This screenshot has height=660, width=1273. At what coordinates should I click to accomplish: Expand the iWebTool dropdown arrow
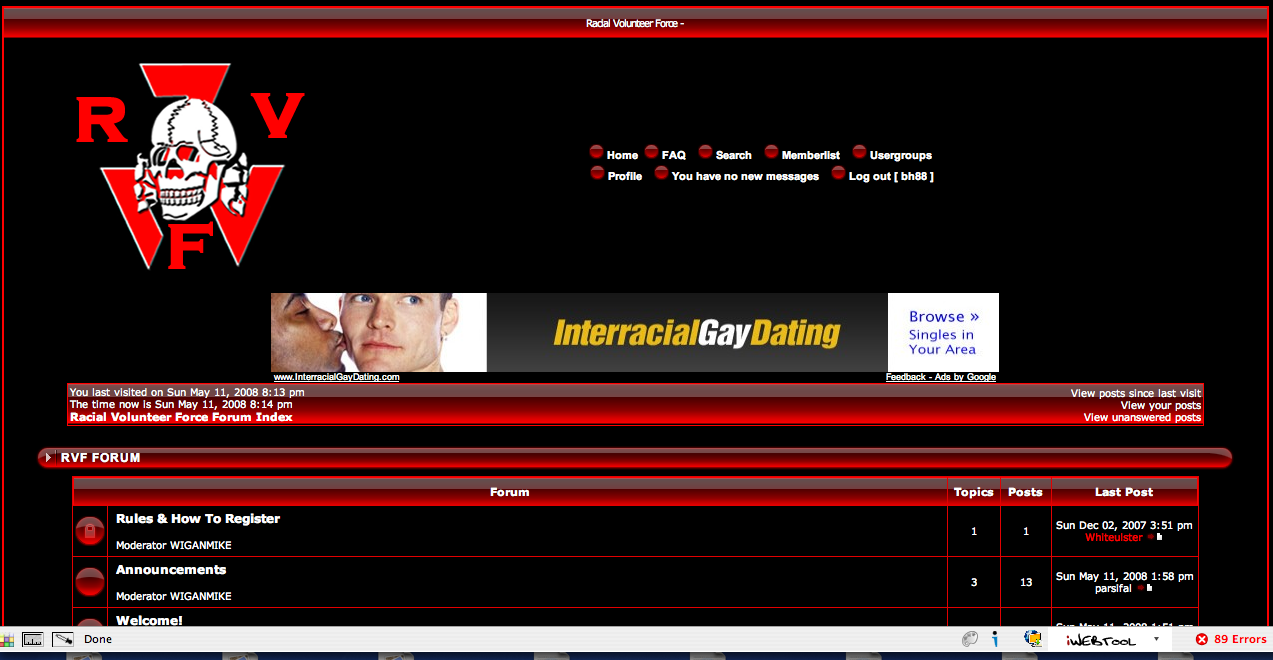(x=1156, y=639)
